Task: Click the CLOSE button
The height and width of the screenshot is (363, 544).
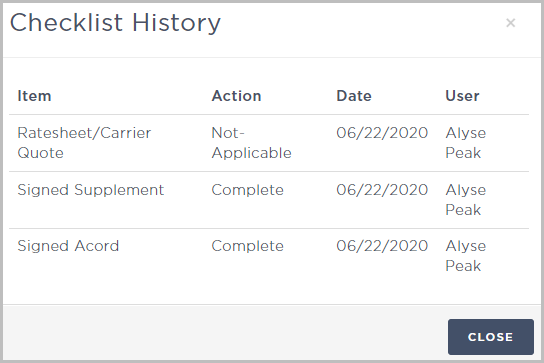Action: click(491, 337)
